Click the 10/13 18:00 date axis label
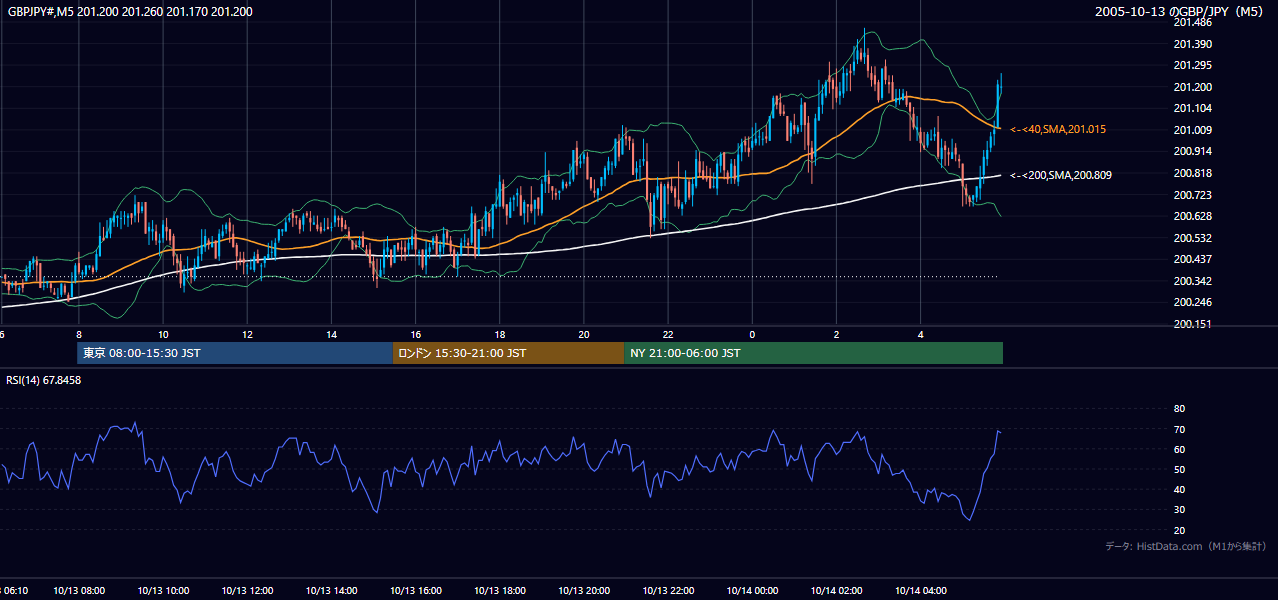 [x=500, y=590]
